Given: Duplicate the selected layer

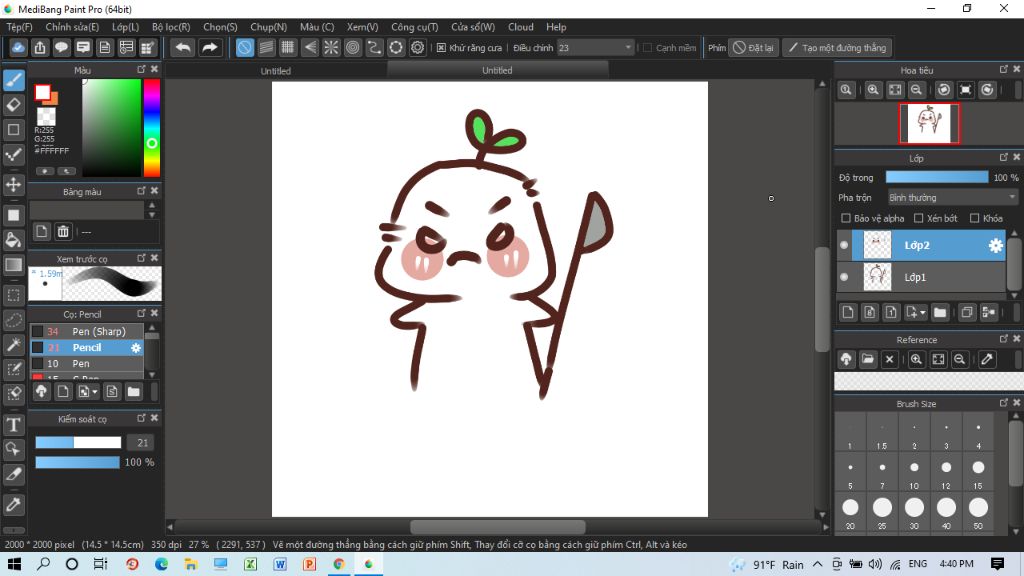Looking at the screenshot, I should 967,313.
